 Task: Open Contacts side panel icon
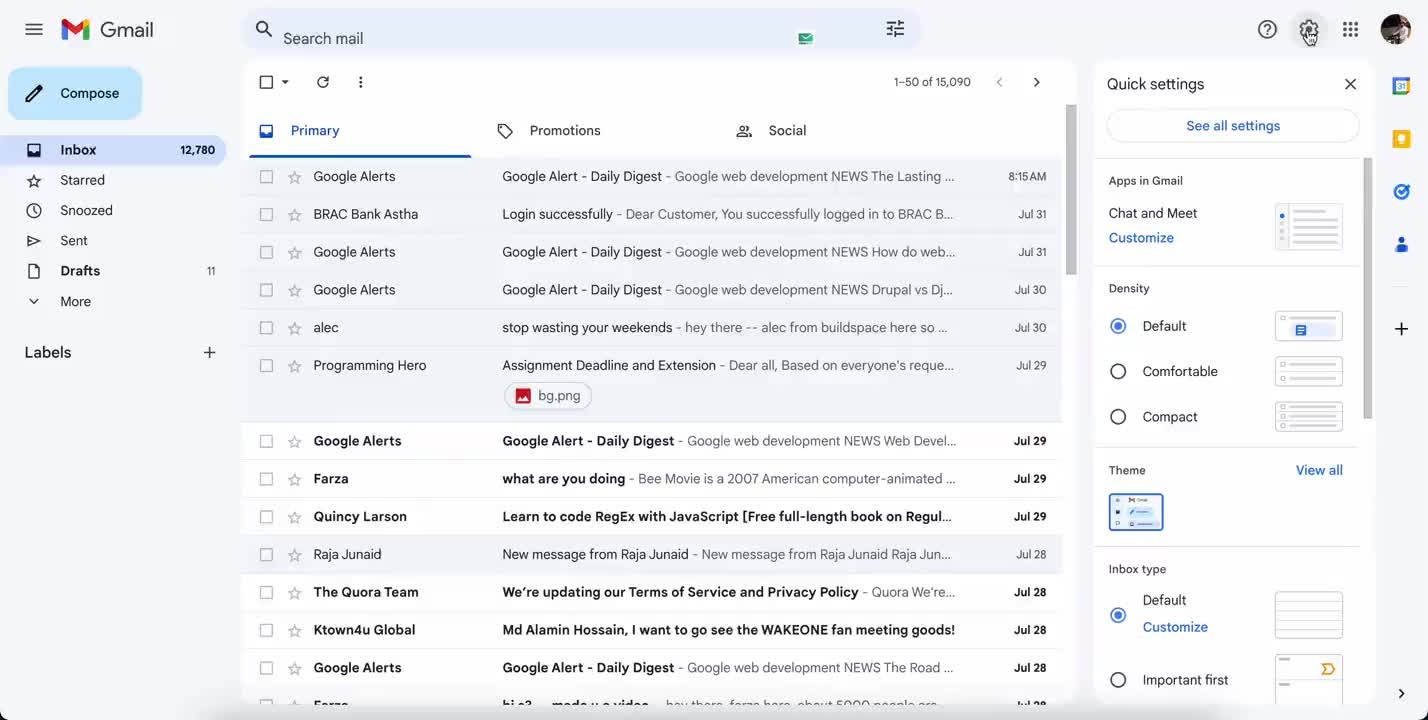click(x=1401, y=244)
